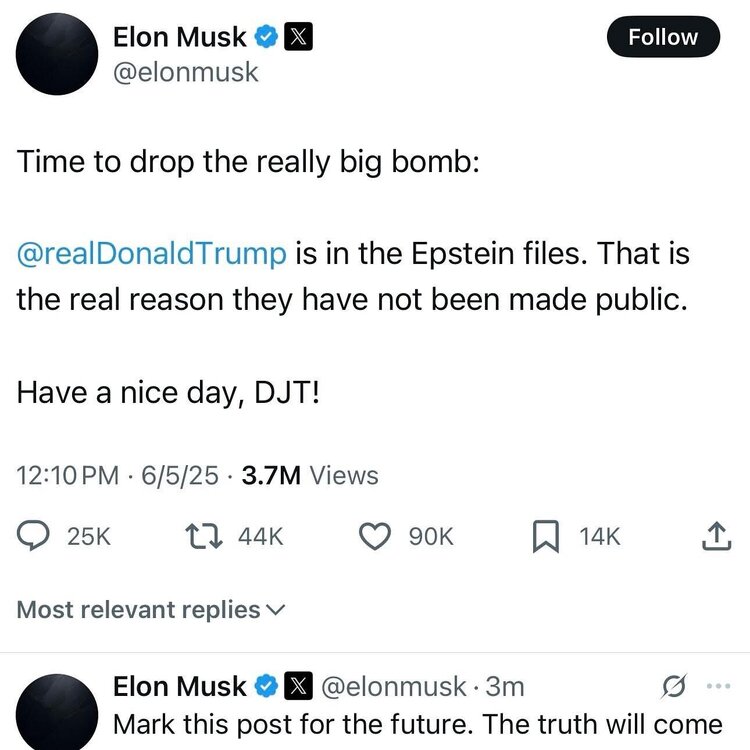The width and height of the screenshot is (750, 750).
Task: Open the @elonmusk handle under the name
Action: [185, 72]
